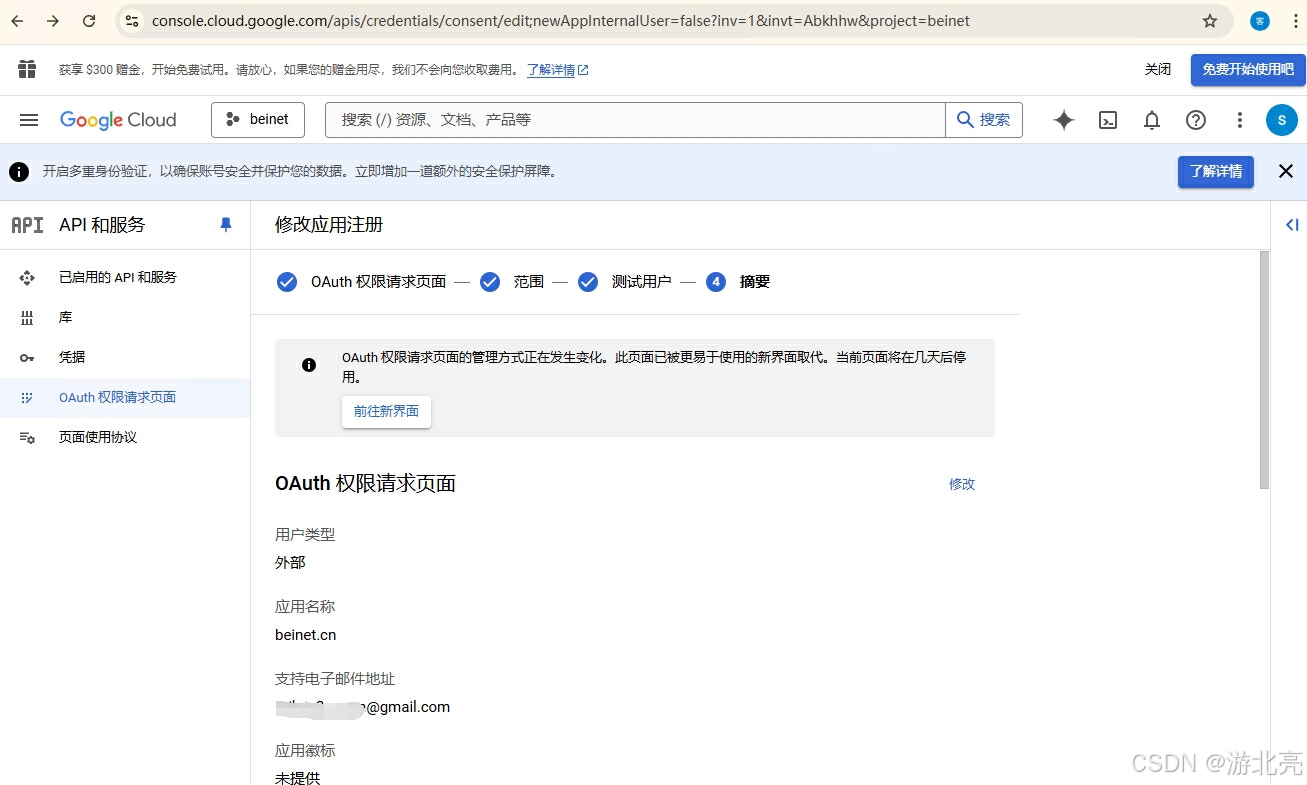The width and height of the screenshot is (1307, 785).
Task: Click the step 4 摘要 circle icon
Action: (x=716, y=282)
